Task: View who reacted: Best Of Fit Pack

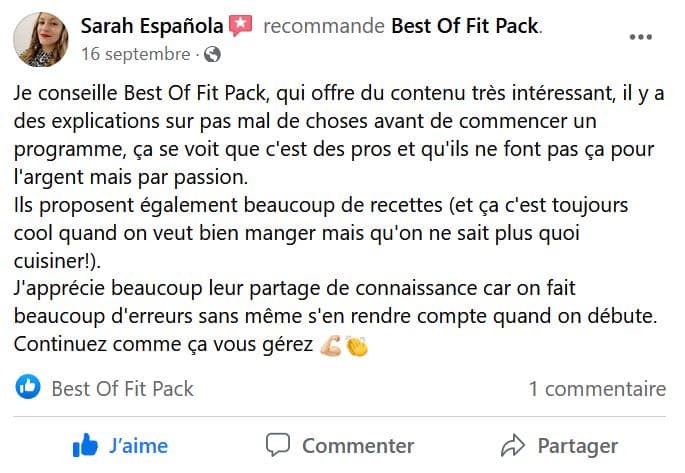Action: pyautogui.click(x=122, y=388)
